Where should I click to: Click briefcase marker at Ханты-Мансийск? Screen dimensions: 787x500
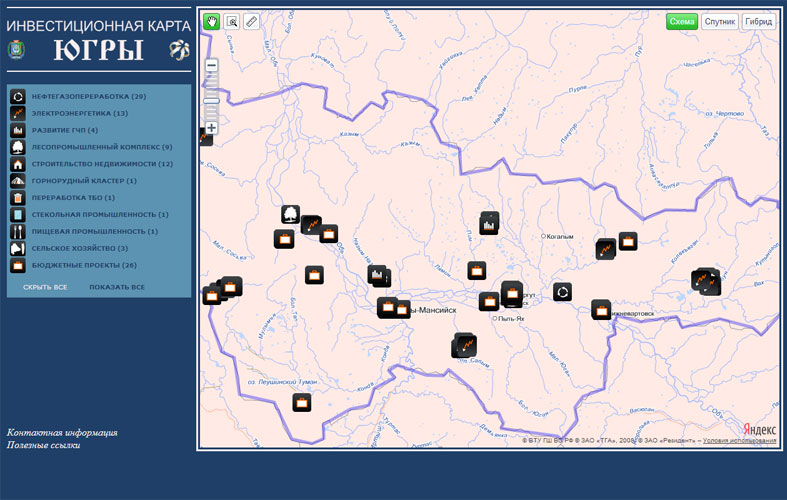pyautogui.click(x=388, y=307)
